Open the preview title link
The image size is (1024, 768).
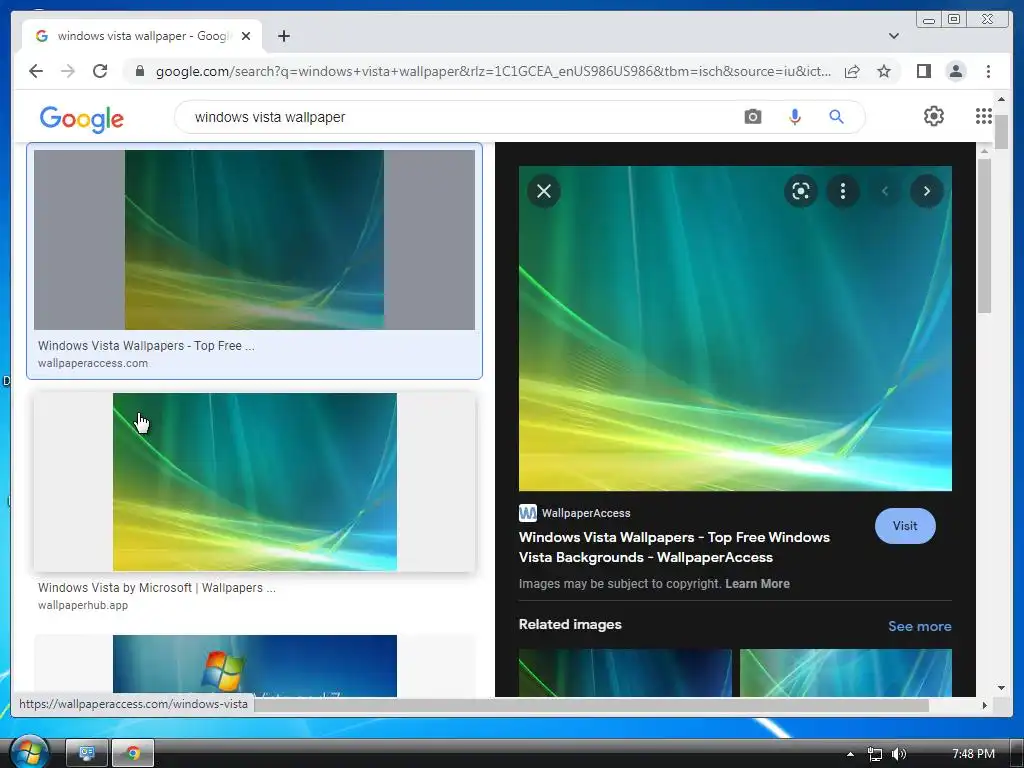click(674, 547)
